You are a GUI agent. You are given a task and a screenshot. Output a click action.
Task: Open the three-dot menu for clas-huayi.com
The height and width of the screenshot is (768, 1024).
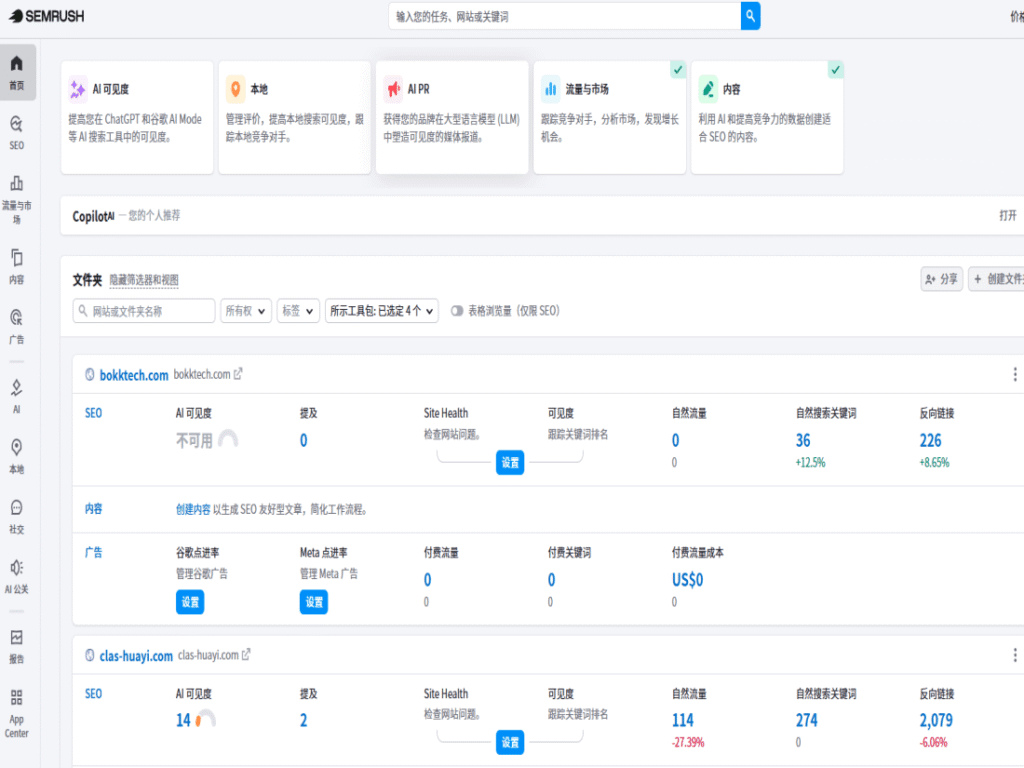[x=1016, y=655]
